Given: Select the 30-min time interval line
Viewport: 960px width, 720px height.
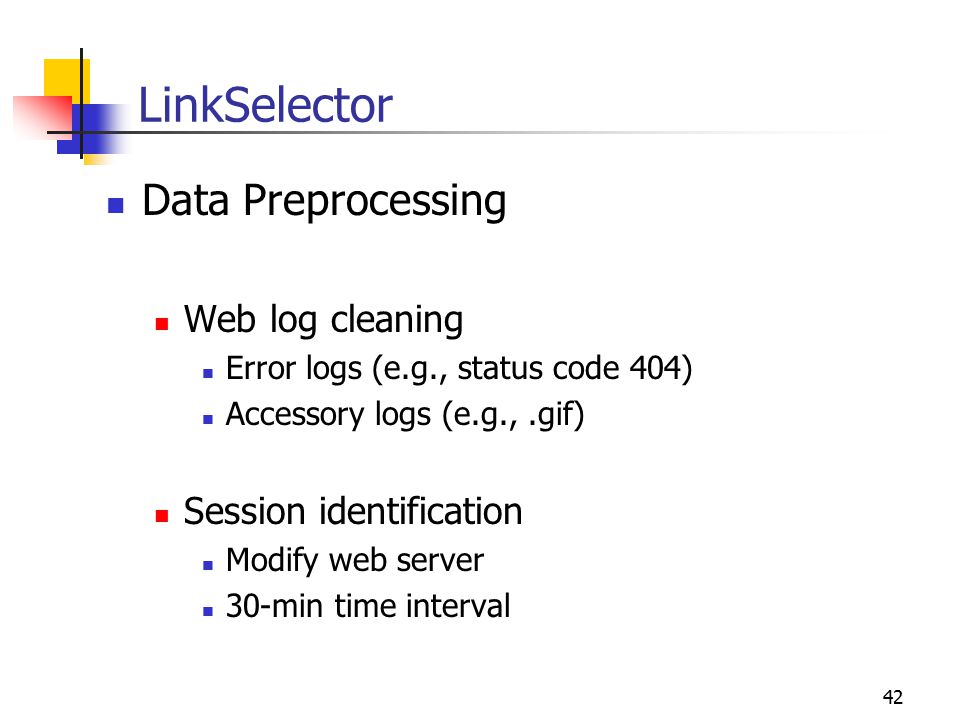Looking at the screenshot, I should point(368,606).
